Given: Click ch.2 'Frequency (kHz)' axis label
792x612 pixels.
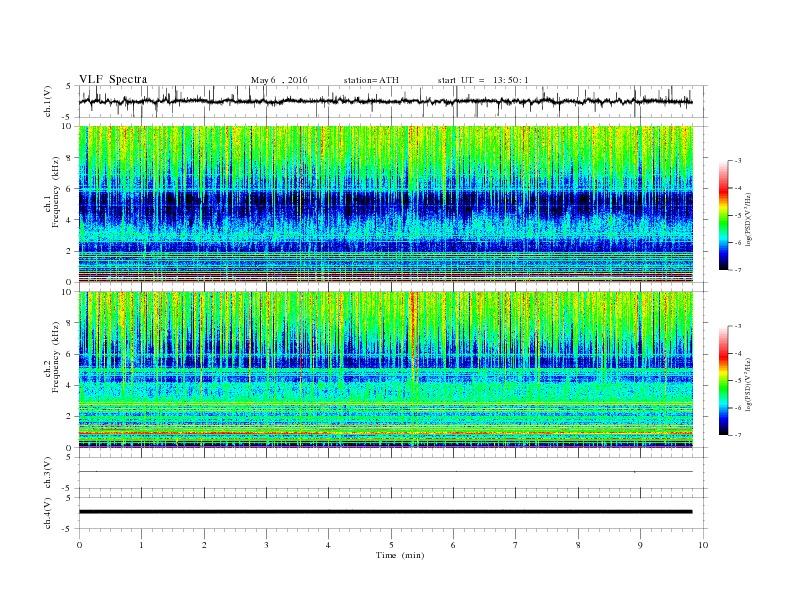Looking at the screenshot, I should pos(56,358).
